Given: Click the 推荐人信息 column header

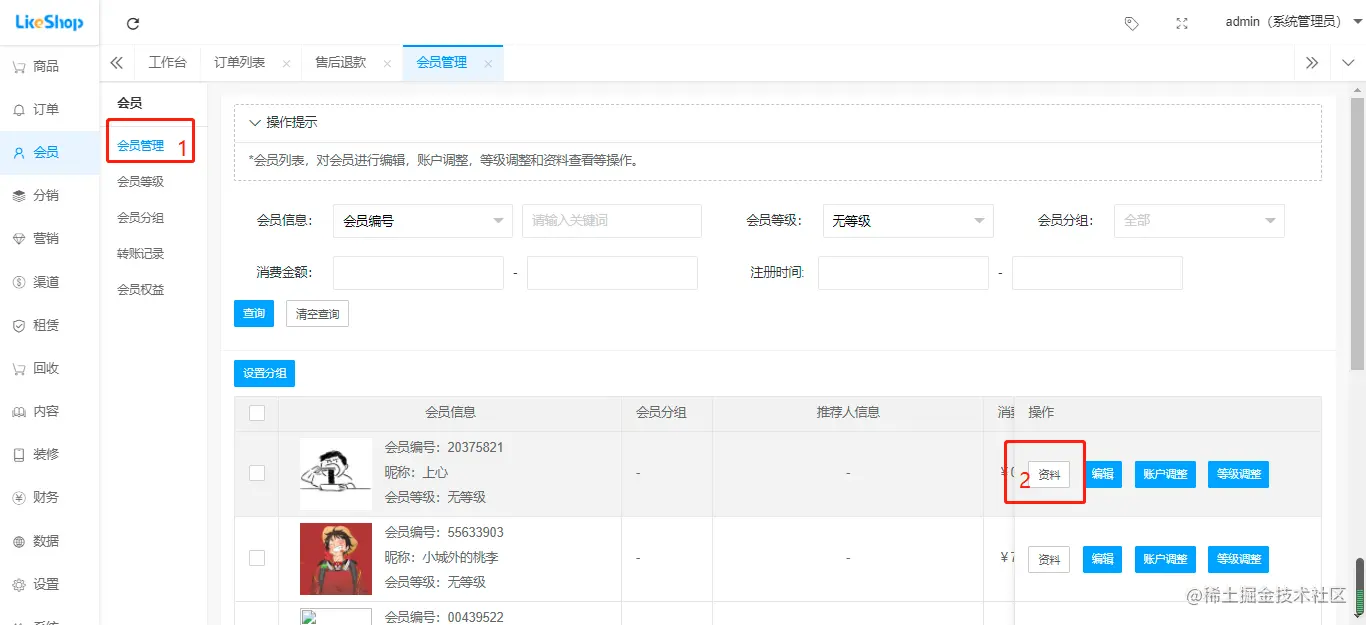Looking at the screenshot, I should click(x=848, y=412).
